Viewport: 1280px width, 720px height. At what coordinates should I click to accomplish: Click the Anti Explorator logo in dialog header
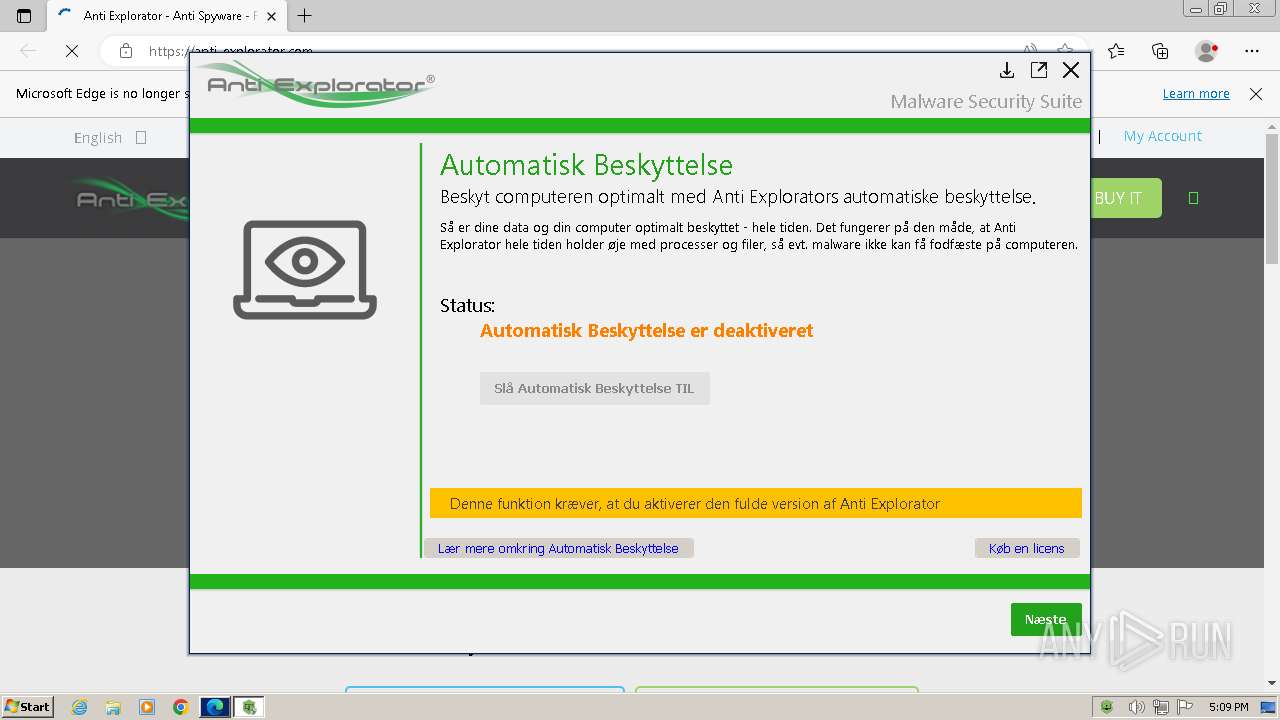315,85
